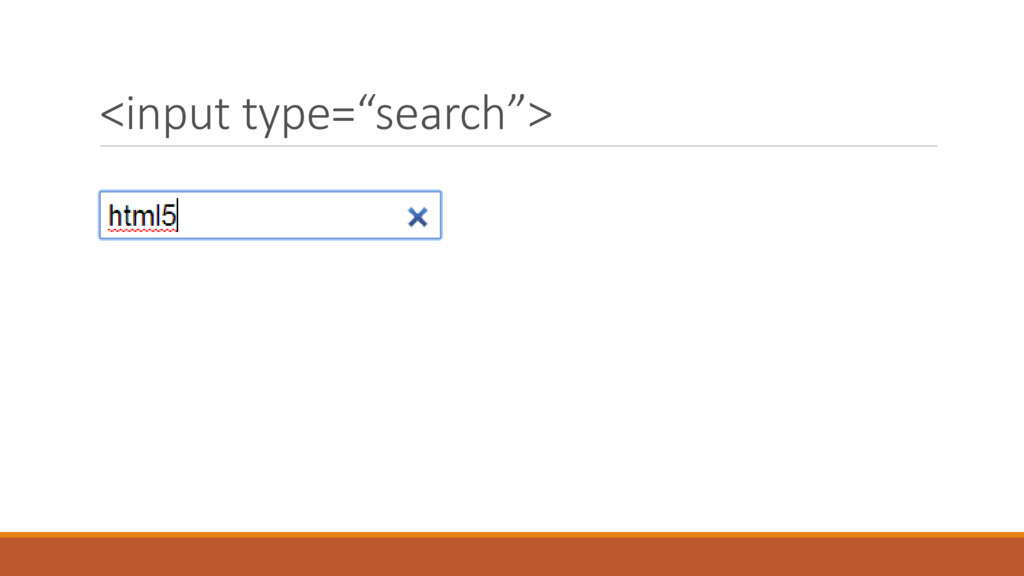The image size is (1024, 576).
Task: Click the red spell-check underline beneath html5
Action: click(x=140, y=230)
